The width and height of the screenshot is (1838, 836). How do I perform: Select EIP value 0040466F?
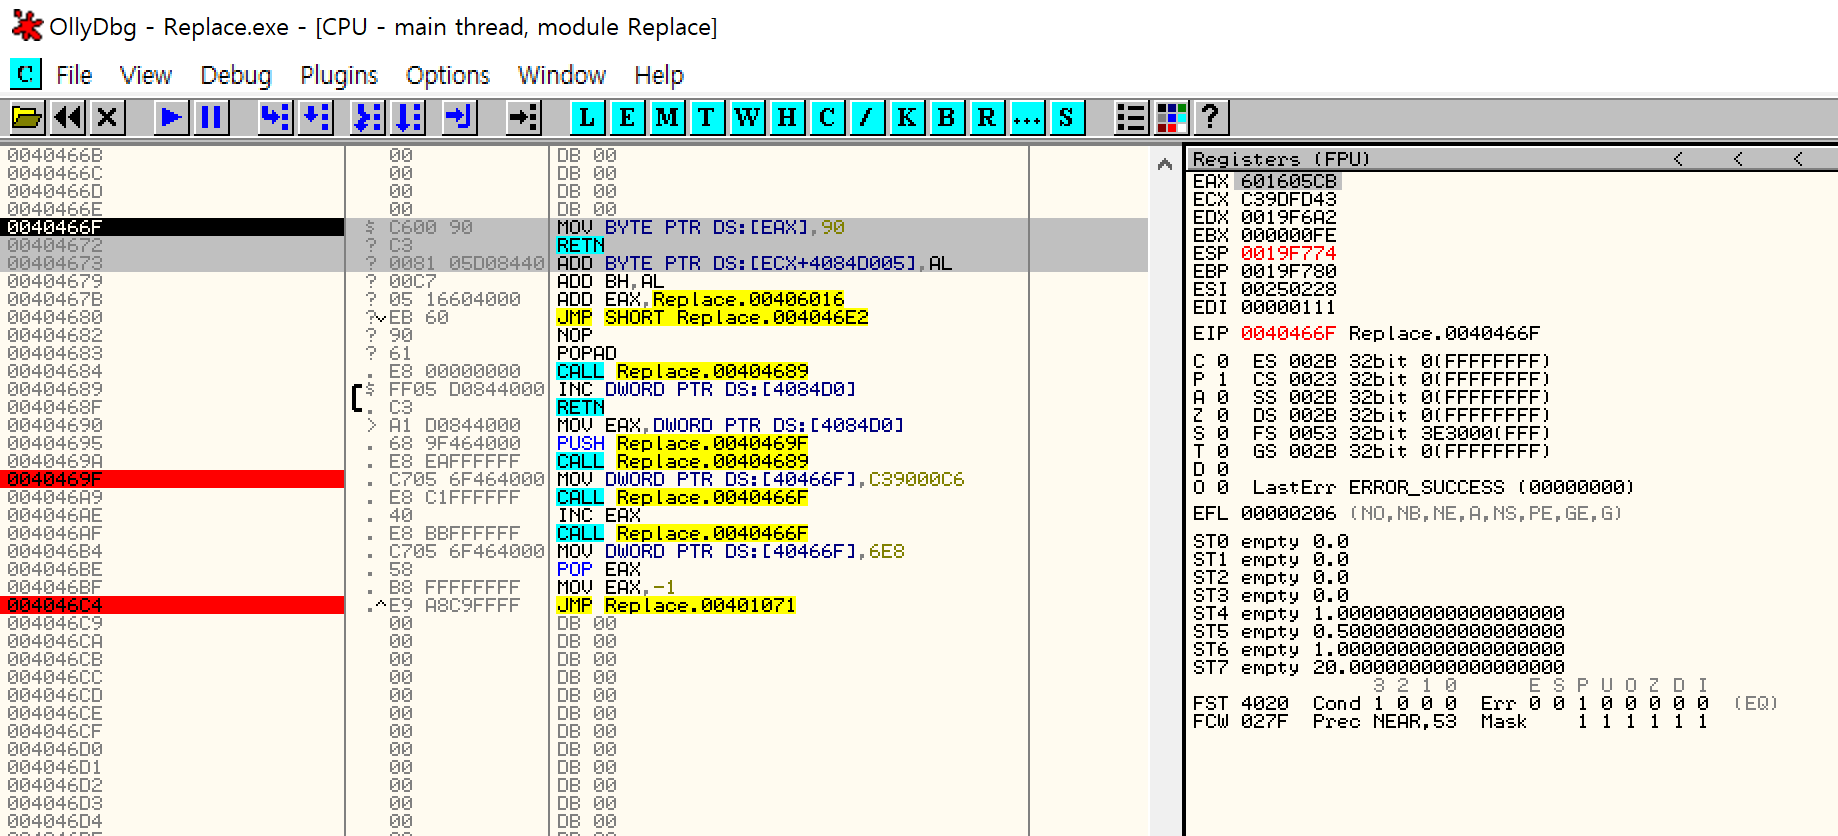point(1288,333)
